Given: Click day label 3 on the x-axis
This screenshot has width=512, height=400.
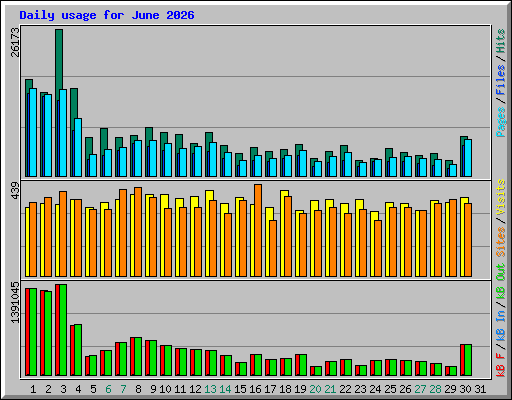Looking at the screenshot, I should click(x=63, y=389).
